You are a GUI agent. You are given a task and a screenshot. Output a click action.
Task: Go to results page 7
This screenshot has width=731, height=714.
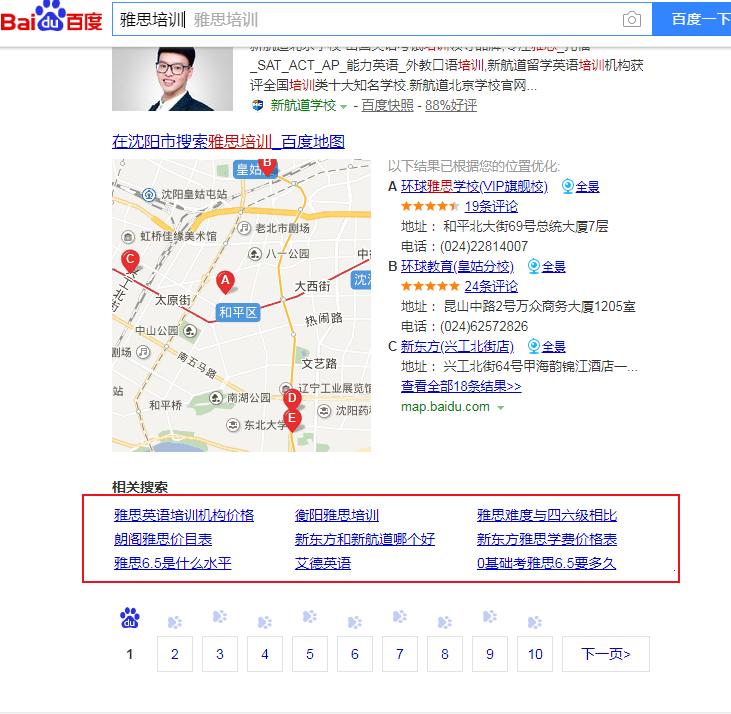point(400,654)
